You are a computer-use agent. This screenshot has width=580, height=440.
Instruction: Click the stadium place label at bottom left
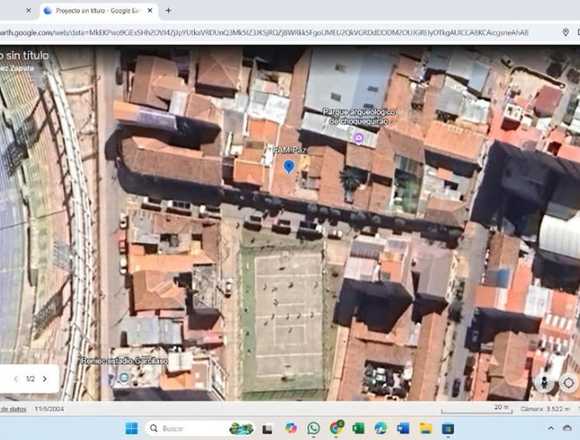point(124,361)
